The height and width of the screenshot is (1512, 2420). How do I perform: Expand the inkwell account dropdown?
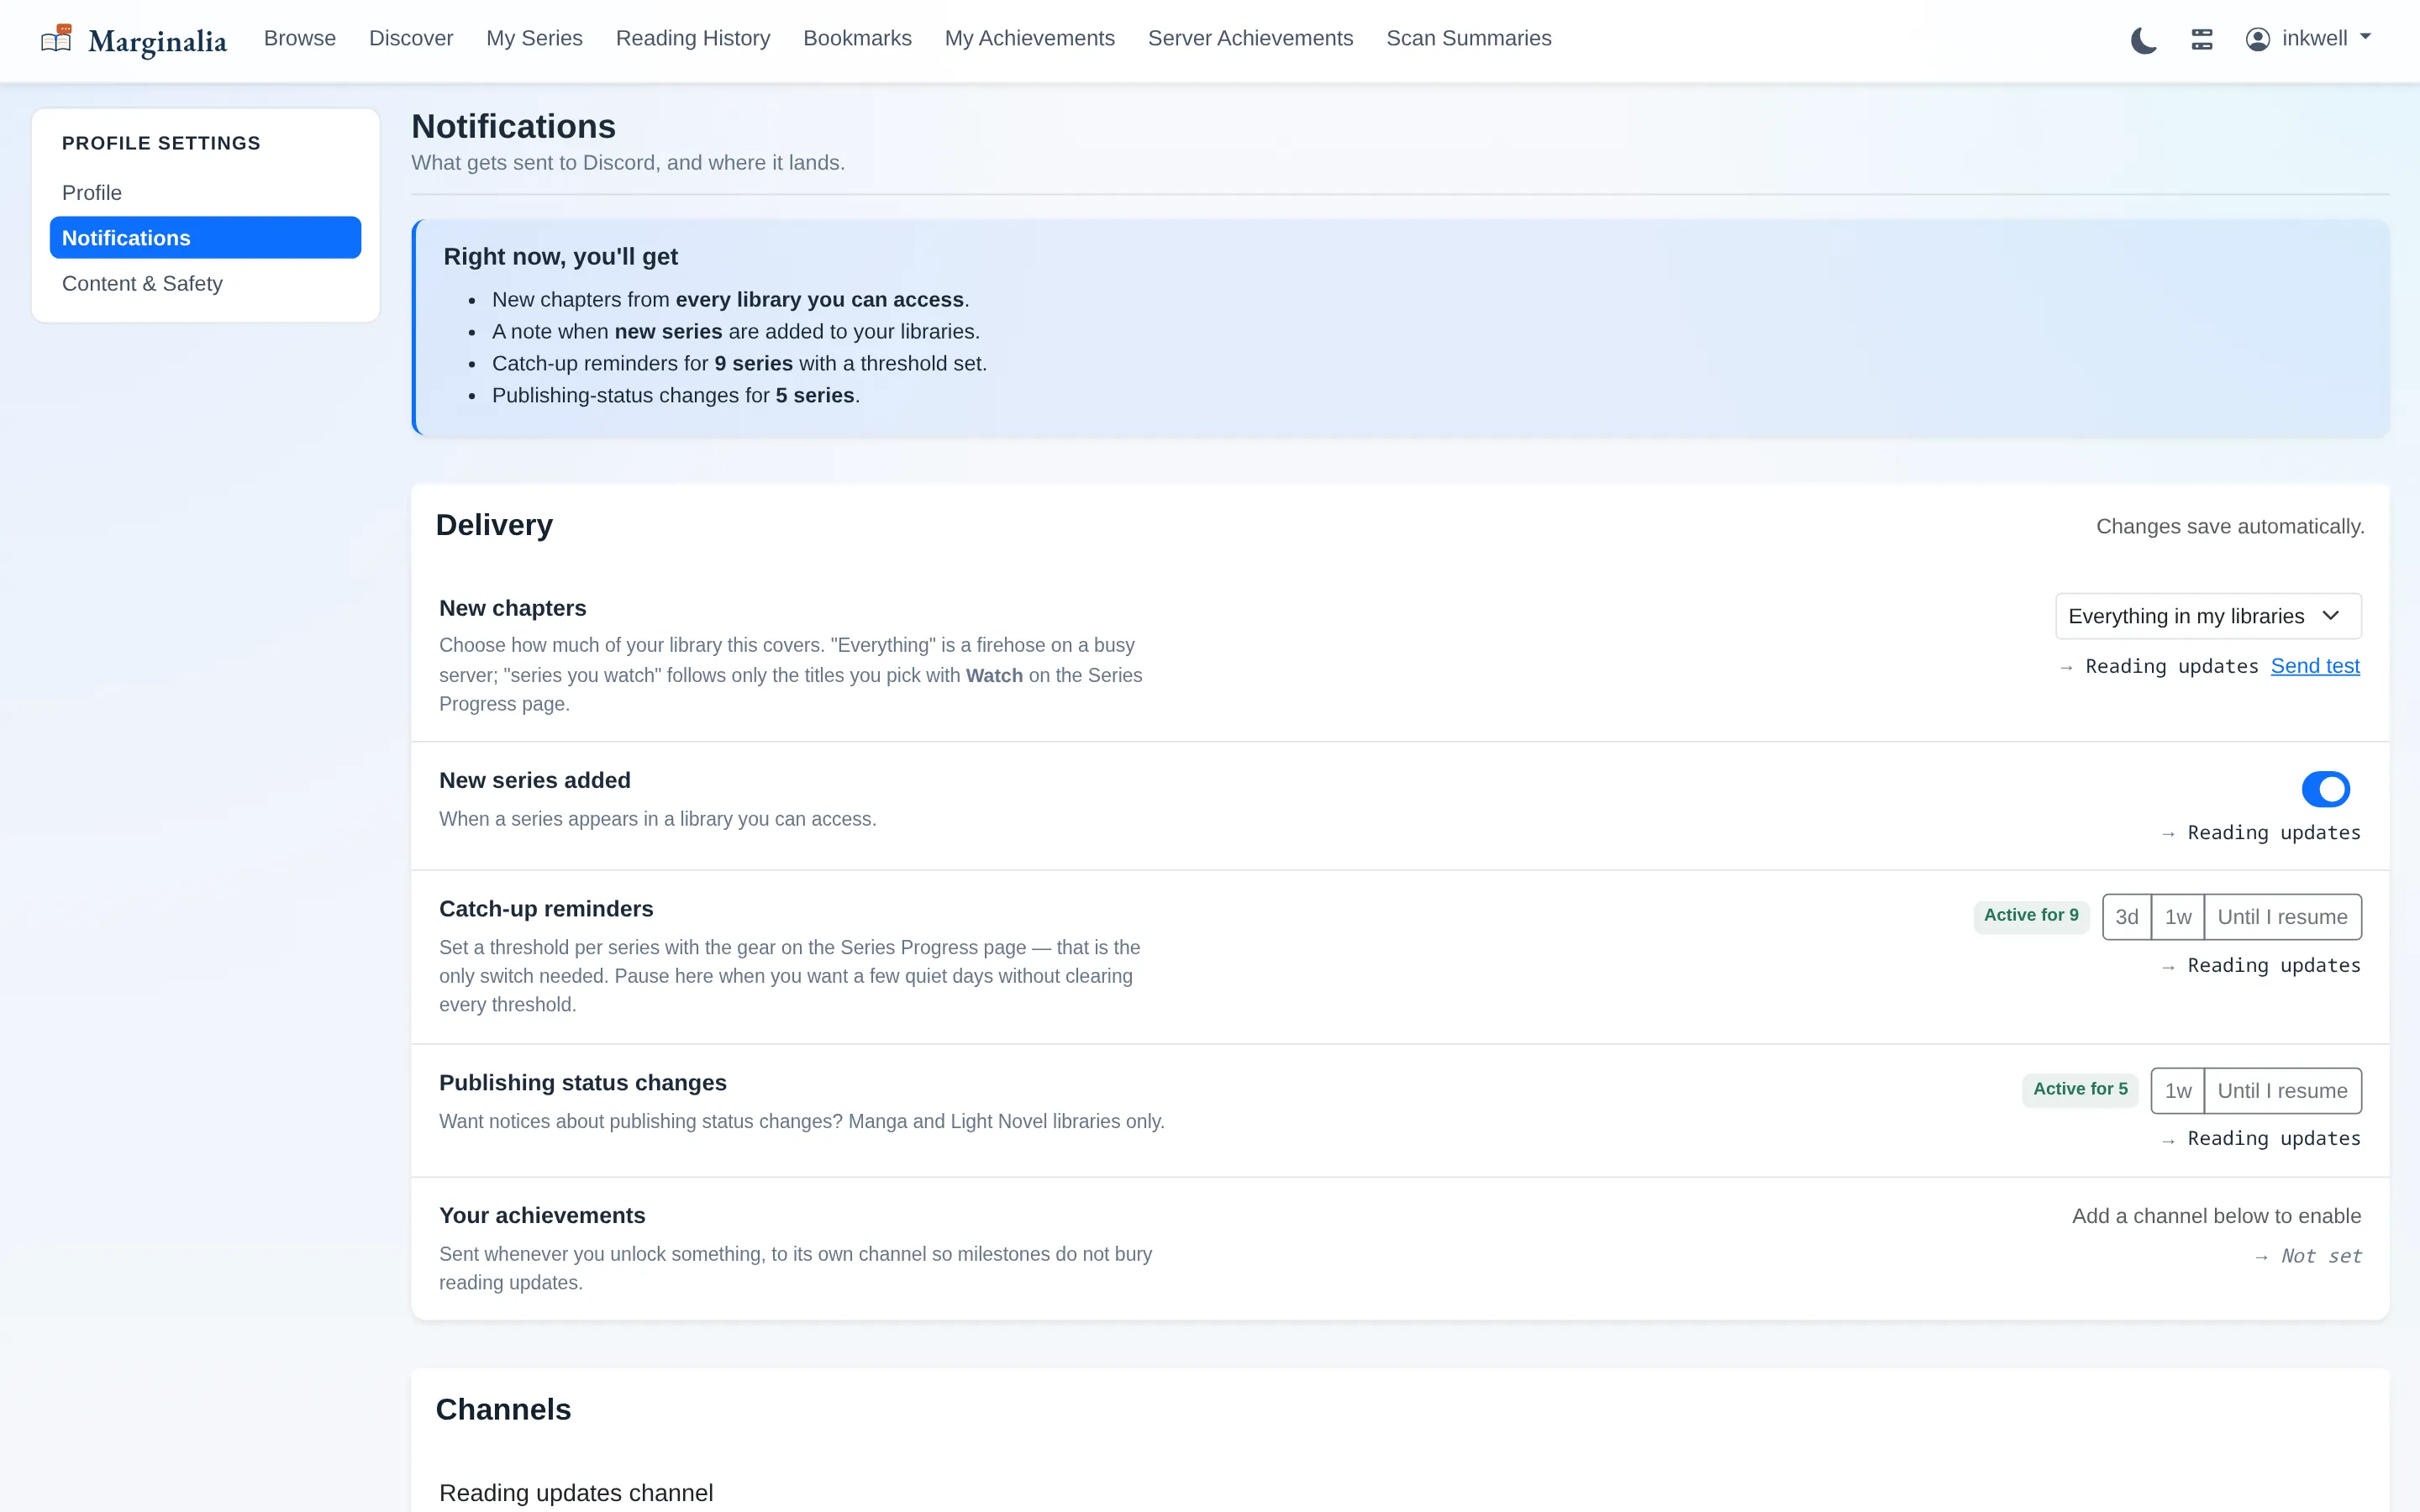tap(2309, 39)
